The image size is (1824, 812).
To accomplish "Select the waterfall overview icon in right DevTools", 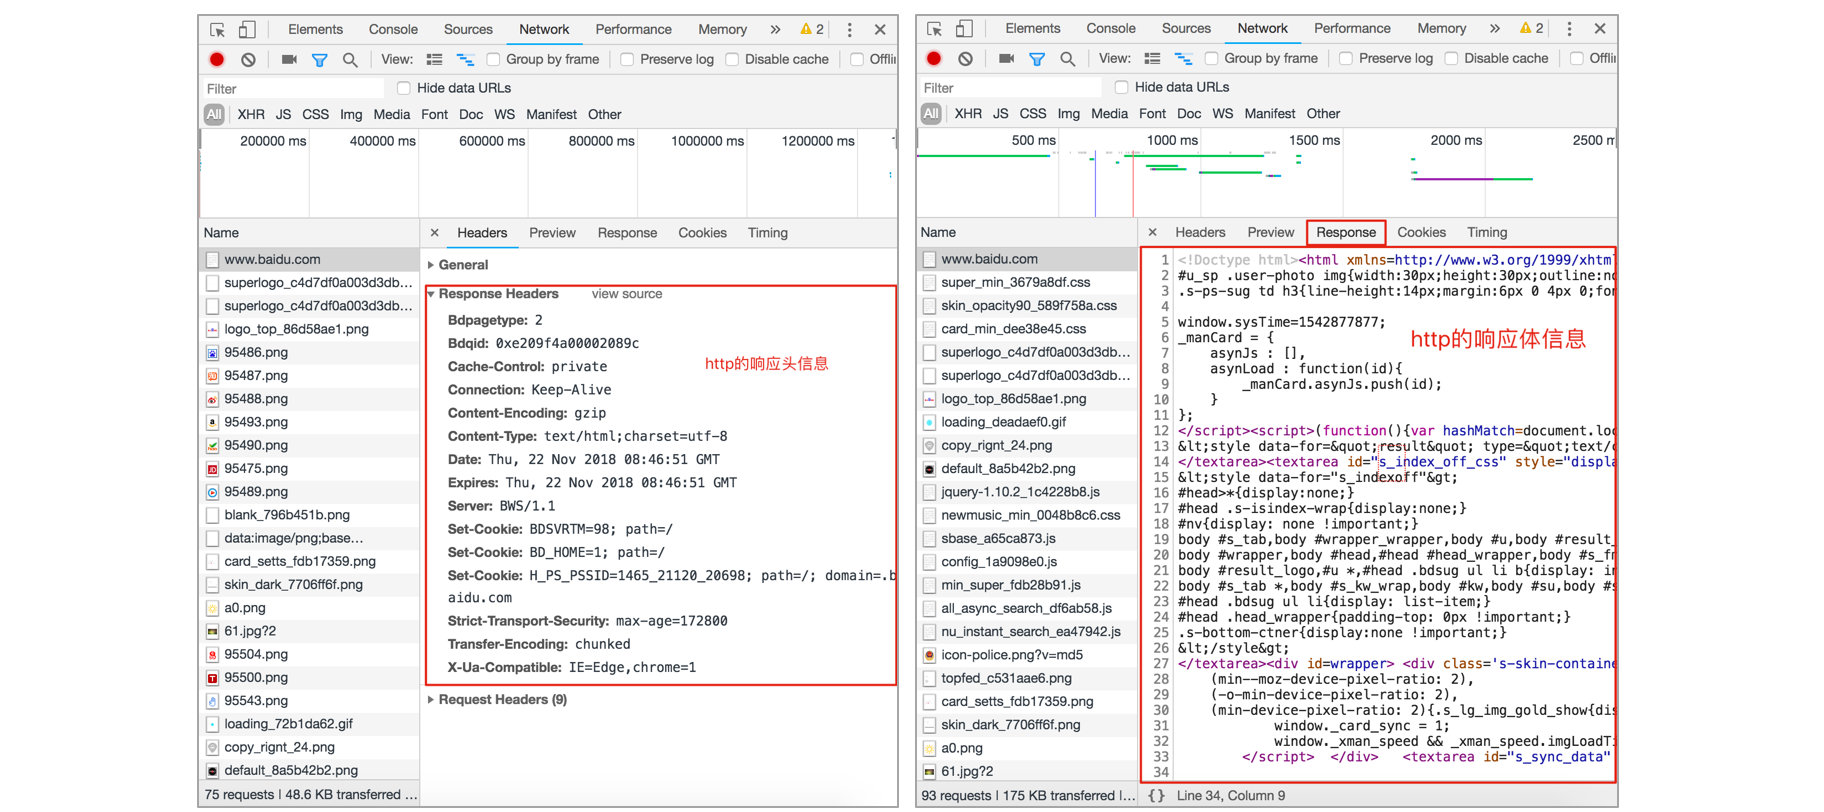I will click(1183, 59).
